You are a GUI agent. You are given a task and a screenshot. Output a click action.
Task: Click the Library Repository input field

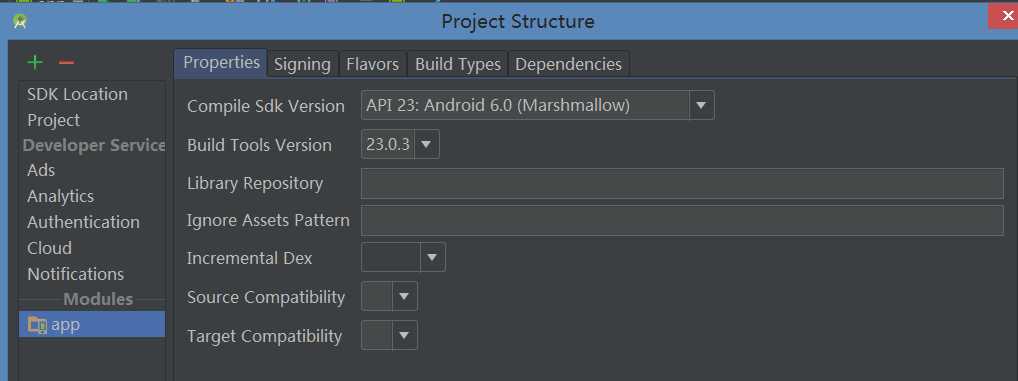[x=682, y=184]
